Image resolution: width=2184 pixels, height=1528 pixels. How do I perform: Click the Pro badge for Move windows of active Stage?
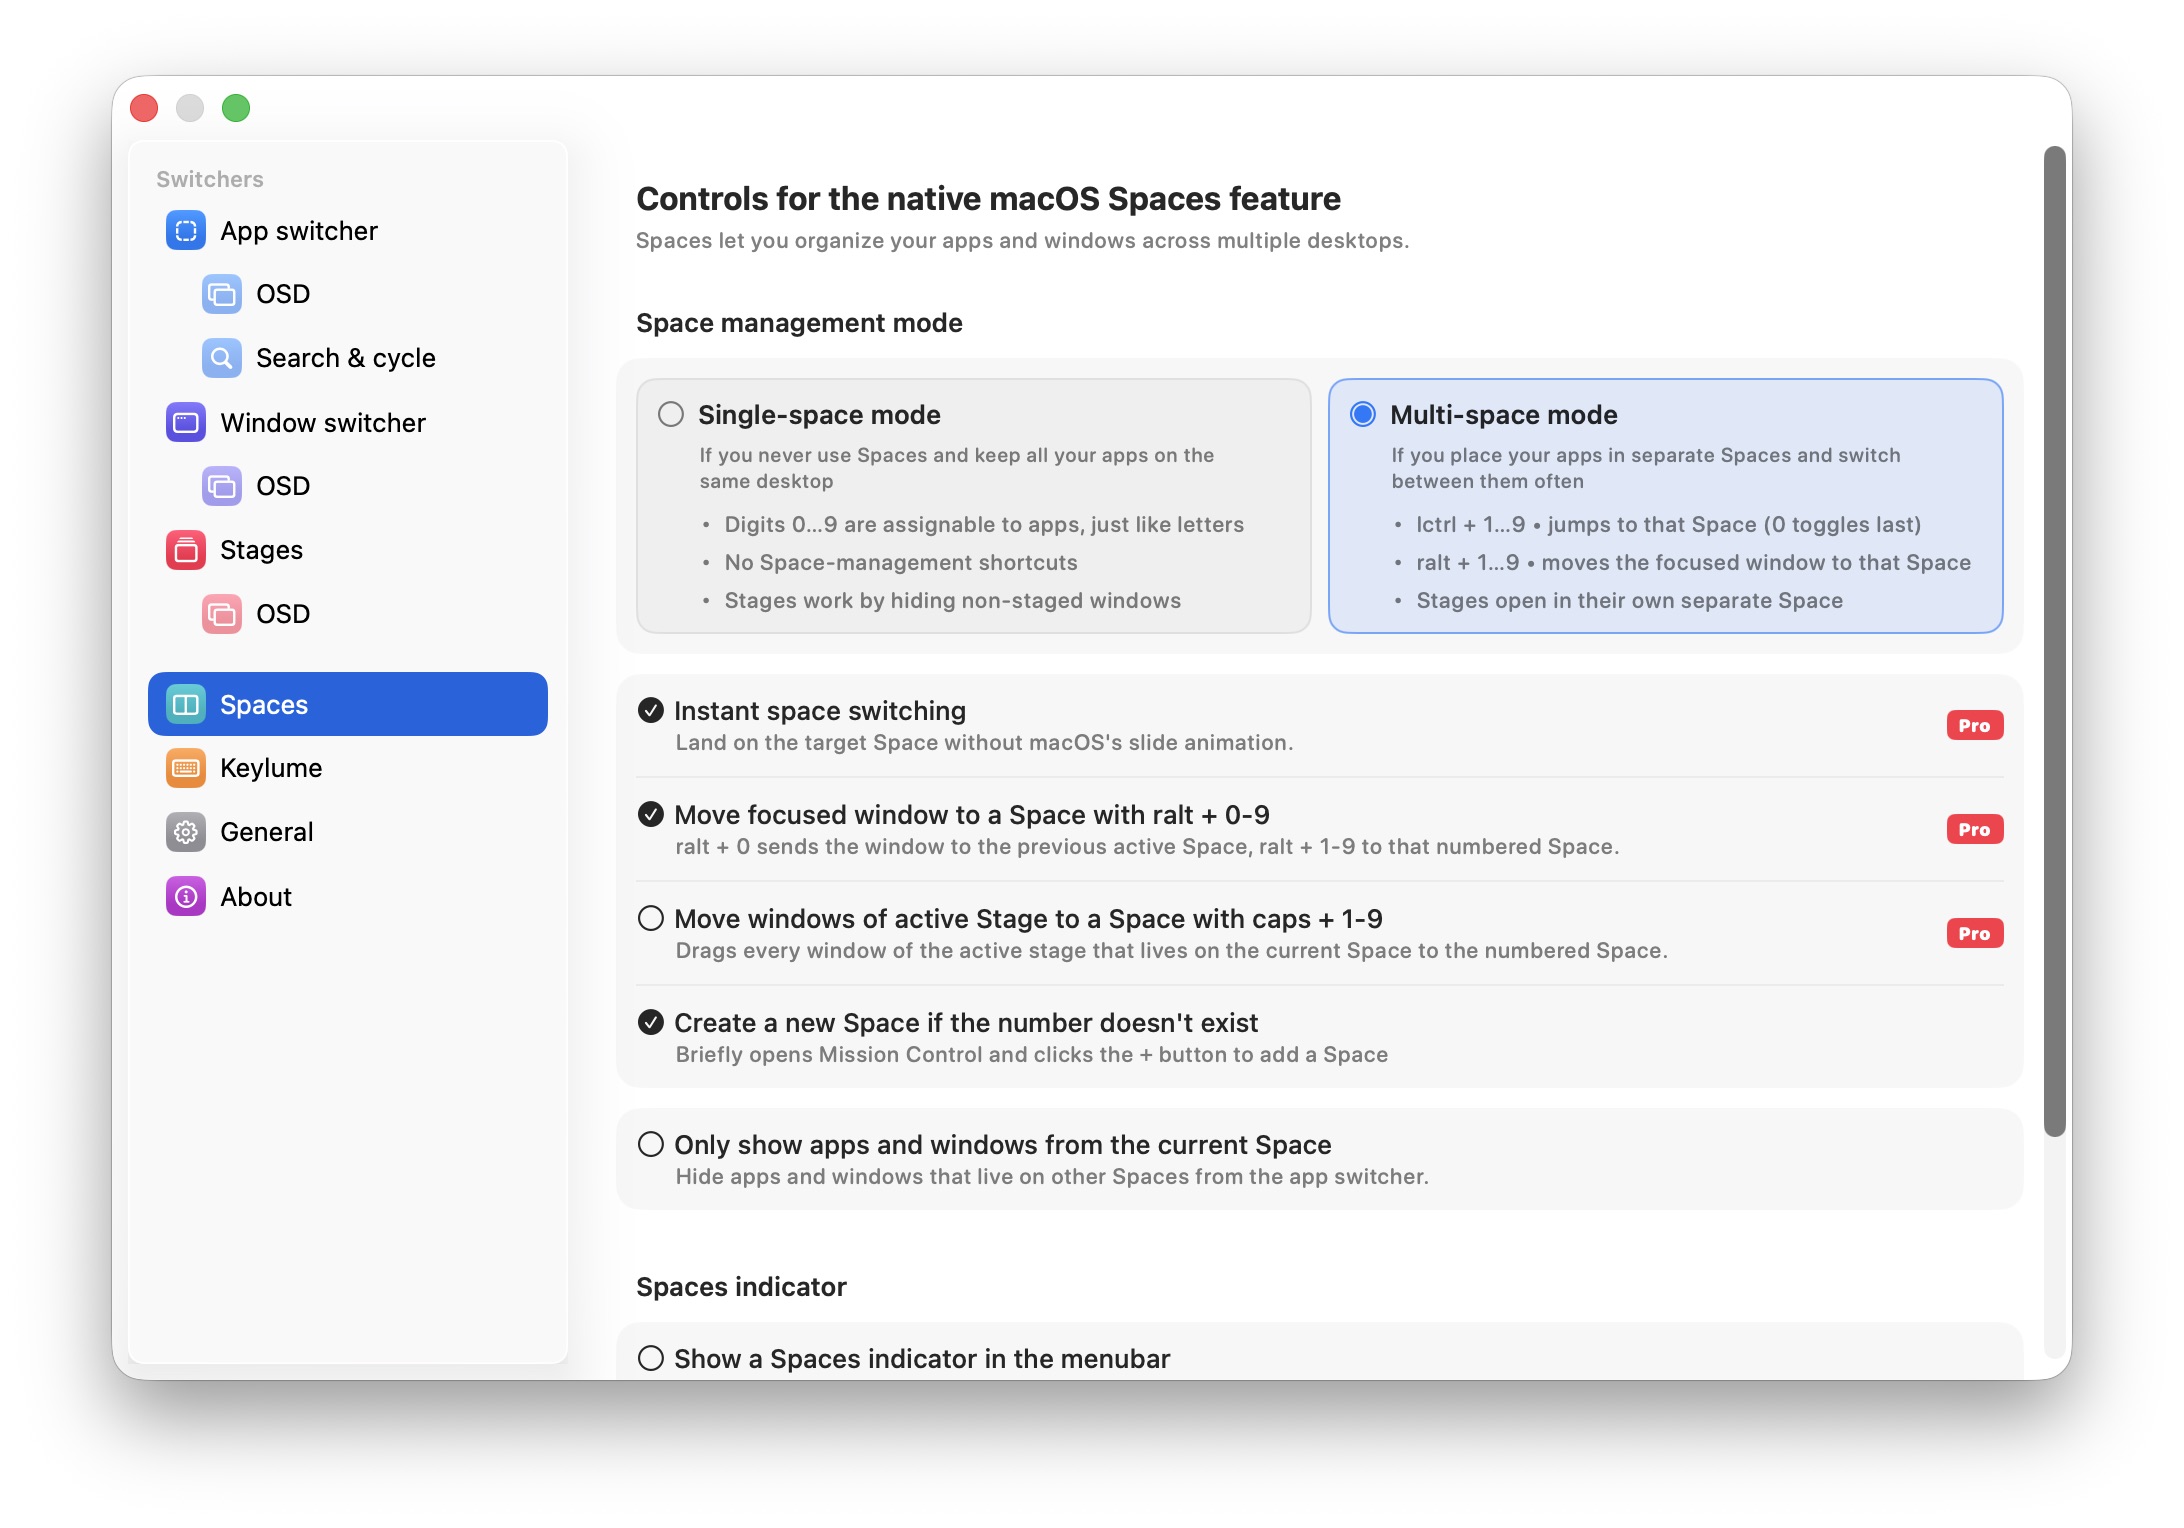coord(1974,934)
